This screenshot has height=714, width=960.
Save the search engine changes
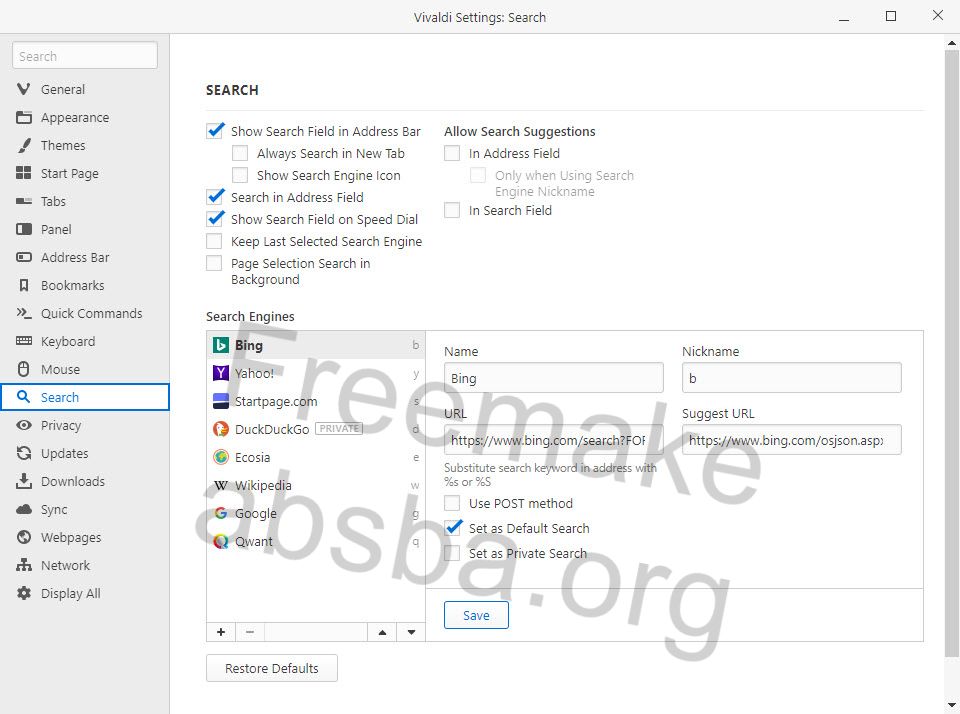pos(476,615)
